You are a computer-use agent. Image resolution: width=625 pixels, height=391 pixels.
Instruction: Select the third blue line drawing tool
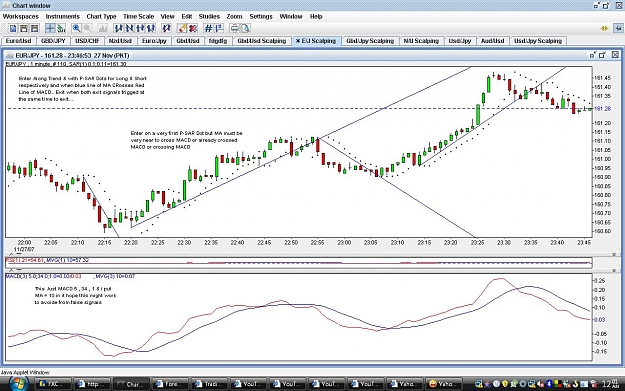[x=140, y=28]
